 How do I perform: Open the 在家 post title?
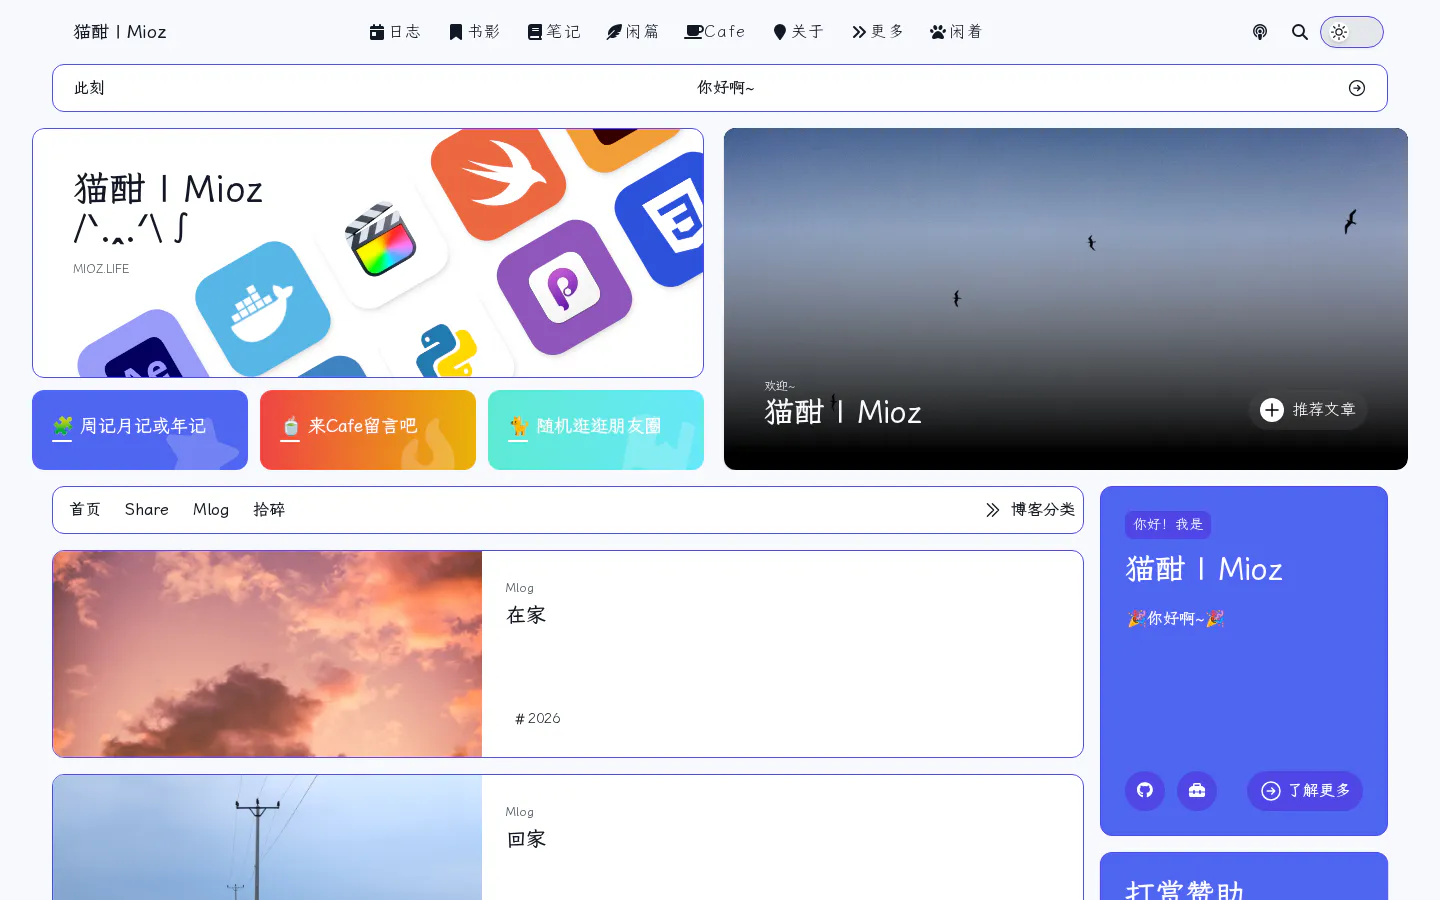(x=526, y=615)
